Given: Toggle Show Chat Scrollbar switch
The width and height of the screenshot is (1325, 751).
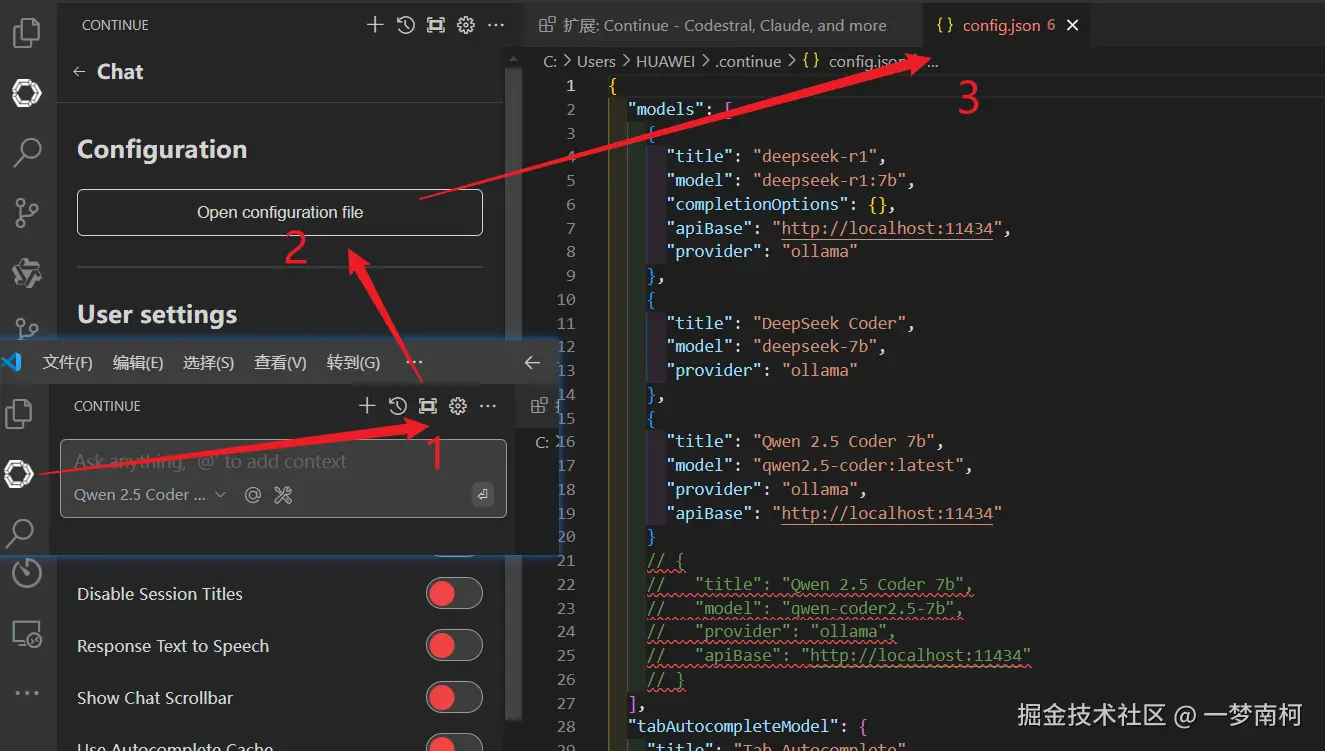Looking at the screenshot, I should tap(454, 697).
